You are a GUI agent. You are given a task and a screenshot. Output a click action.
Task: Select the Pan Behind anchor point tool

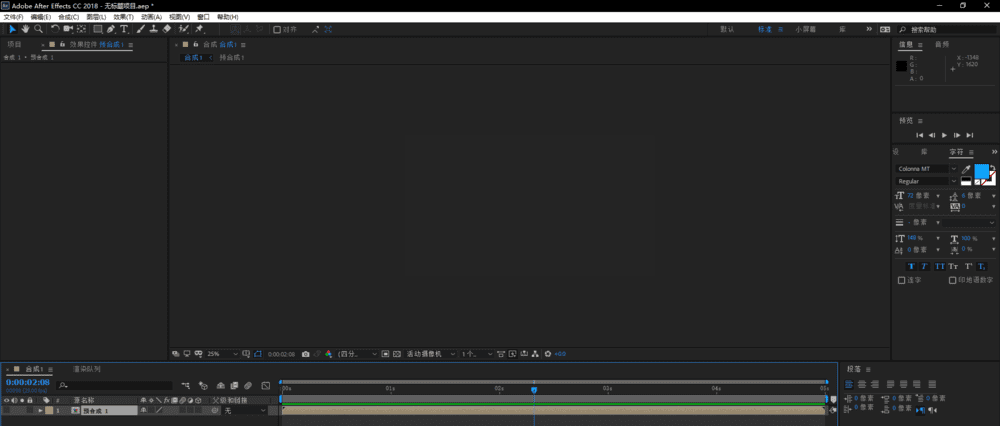(81, 29)
